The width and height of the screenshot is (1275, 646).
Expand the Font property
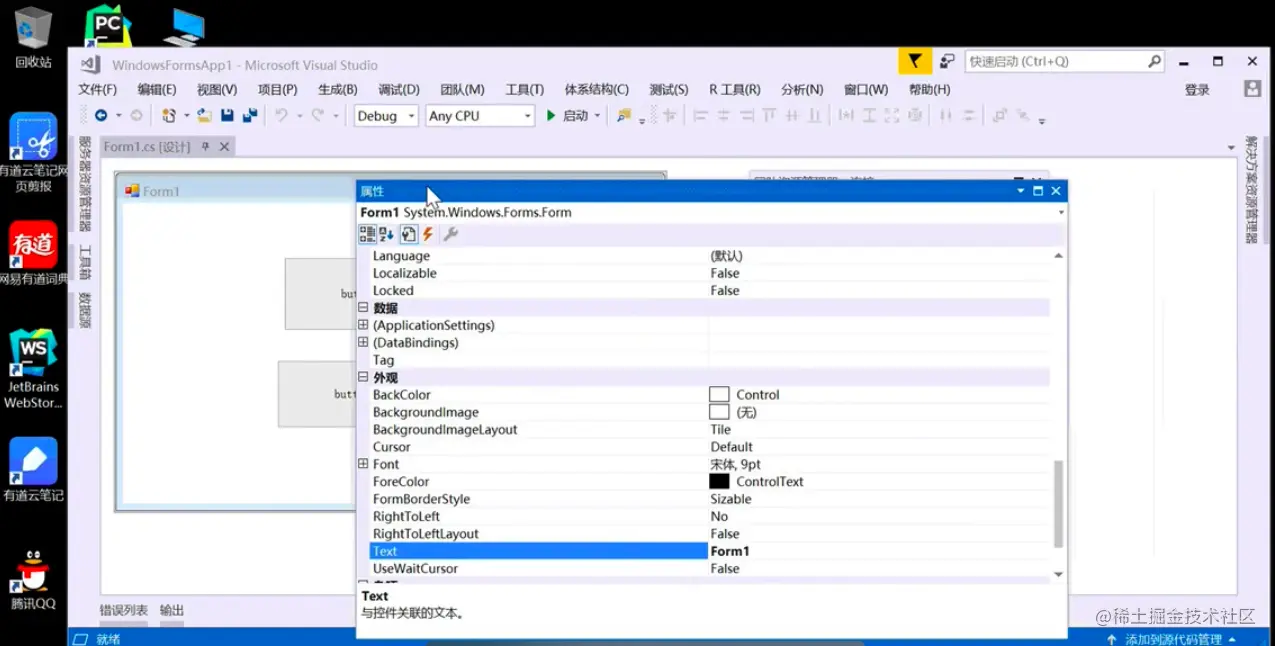pos(364,464)
